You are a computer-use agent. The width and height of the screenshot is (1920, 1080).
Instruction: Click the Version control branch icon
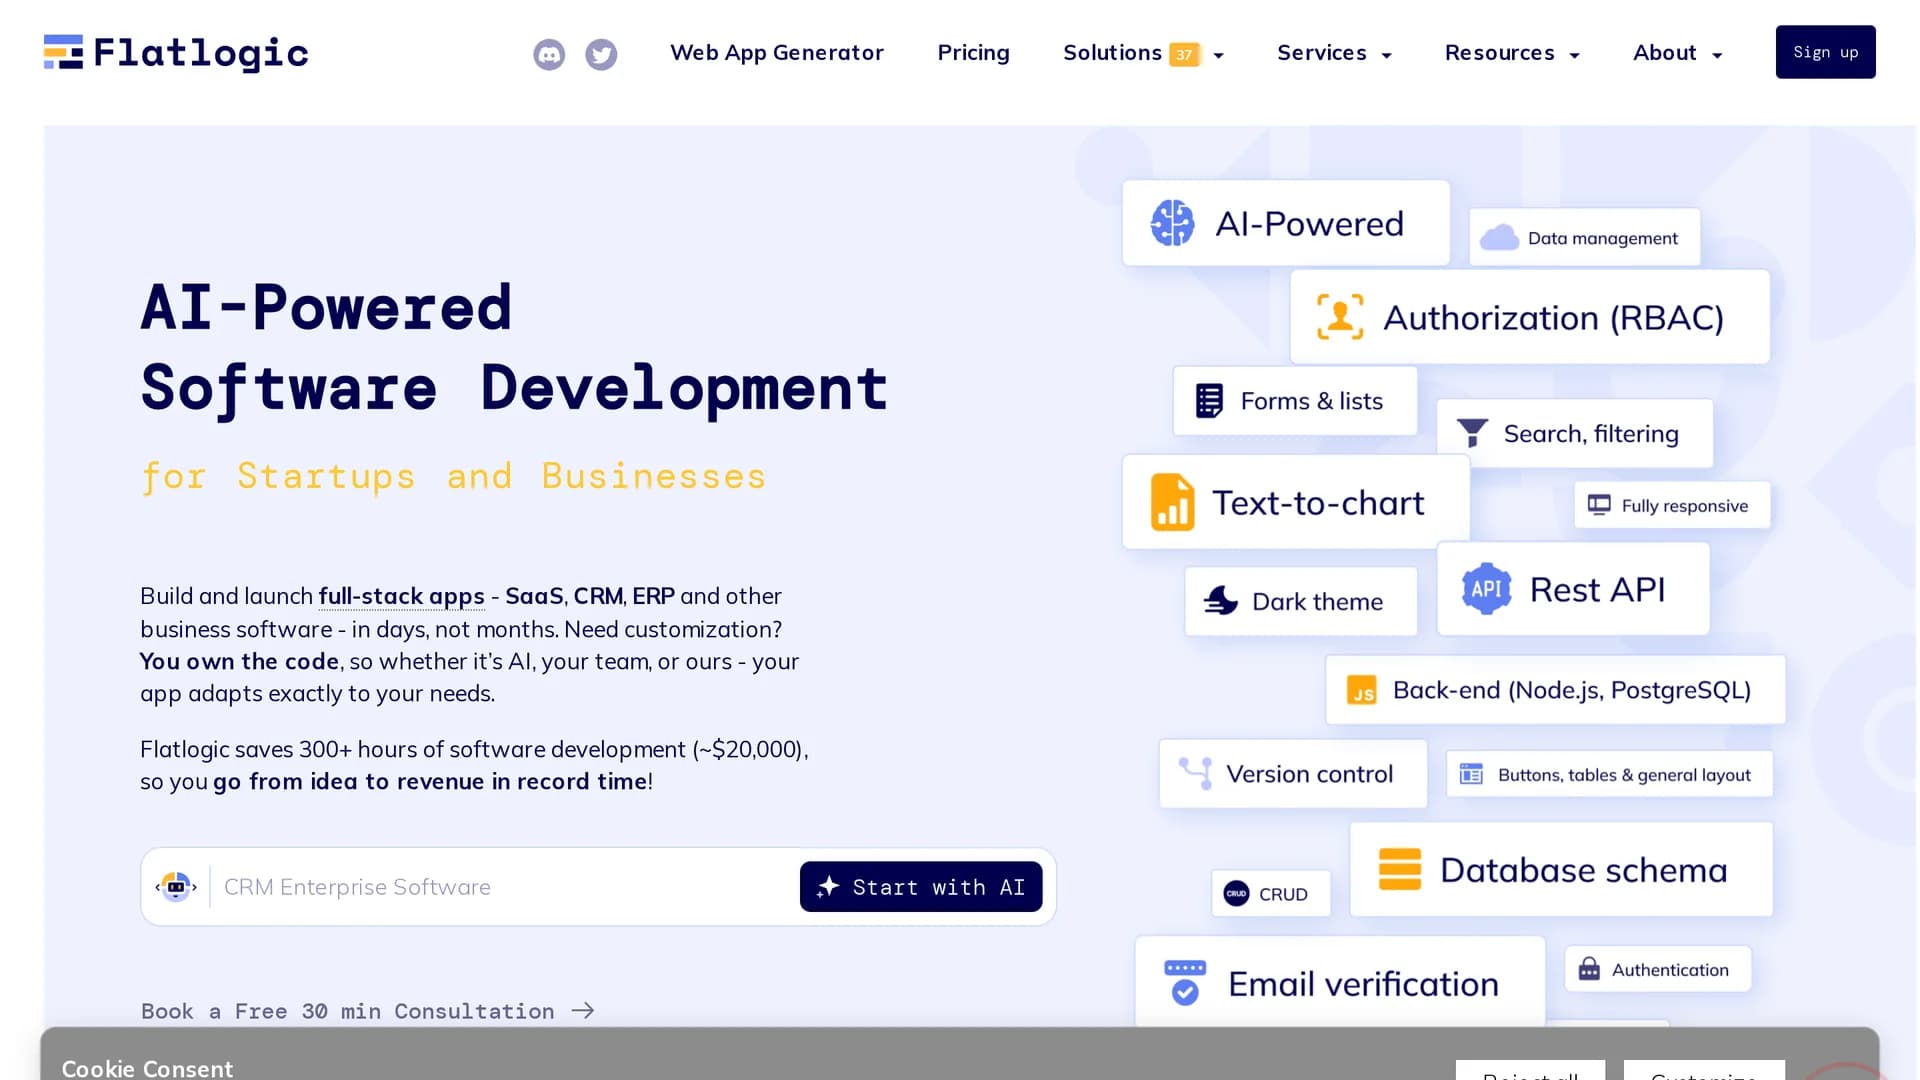pos(1195,773)
